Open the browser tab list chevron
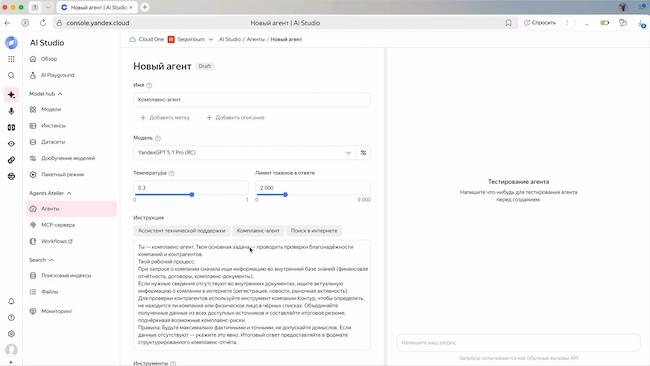 48,7
